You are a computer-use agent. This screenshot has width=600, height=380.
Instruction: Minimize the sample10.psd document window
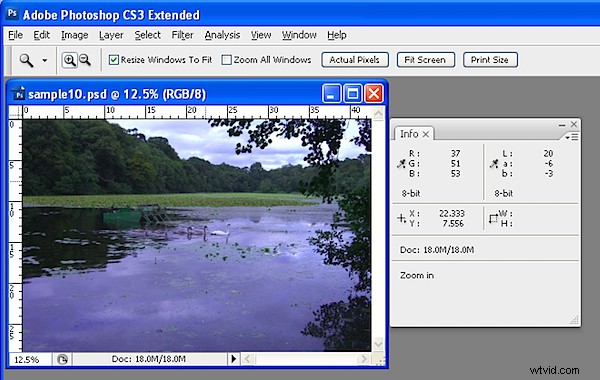(x=332, y=94)
